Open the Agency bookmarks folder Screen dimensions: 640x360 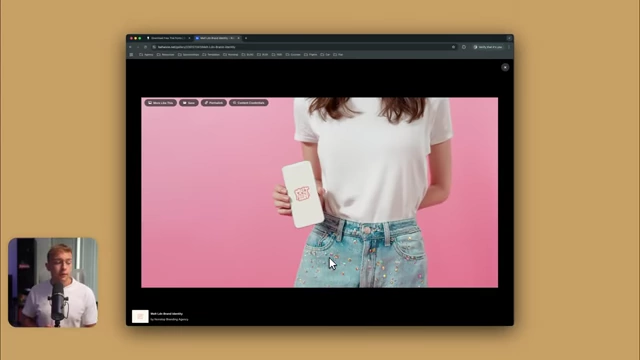(146, 54)
